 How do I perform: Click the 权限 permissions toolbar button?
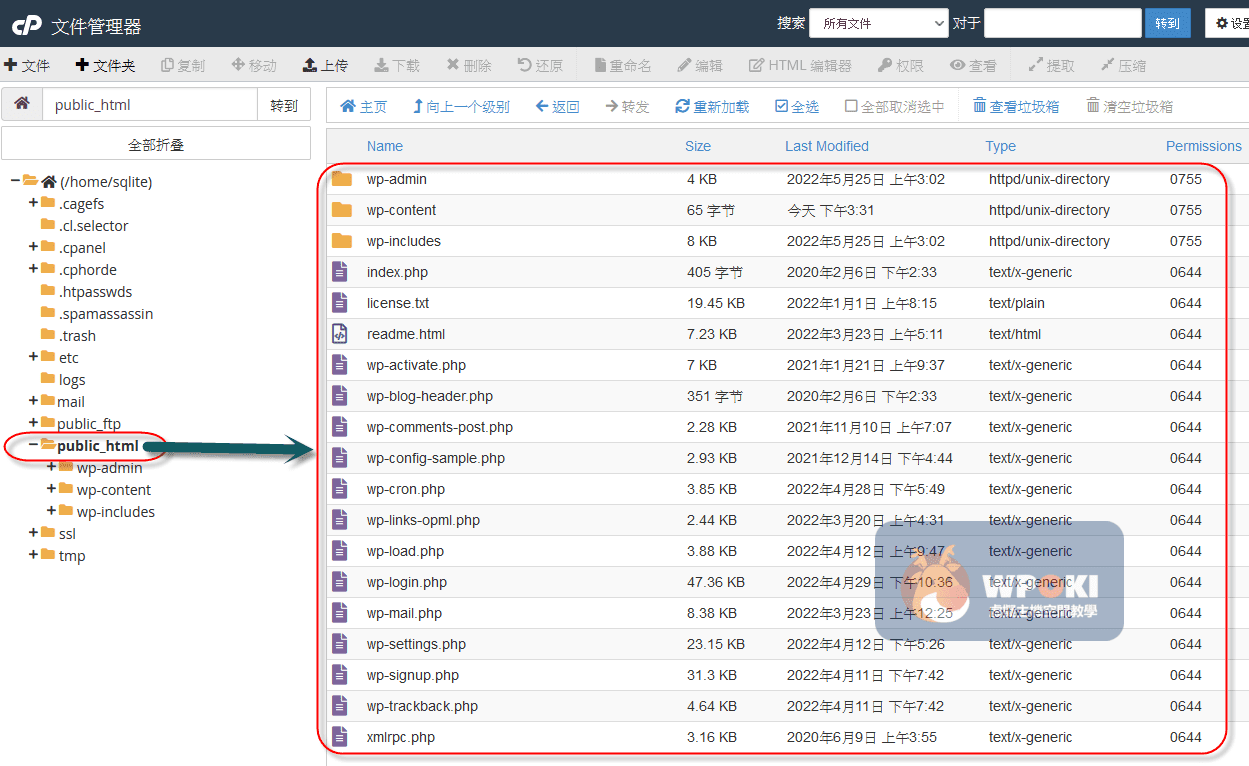pos(901,65)
